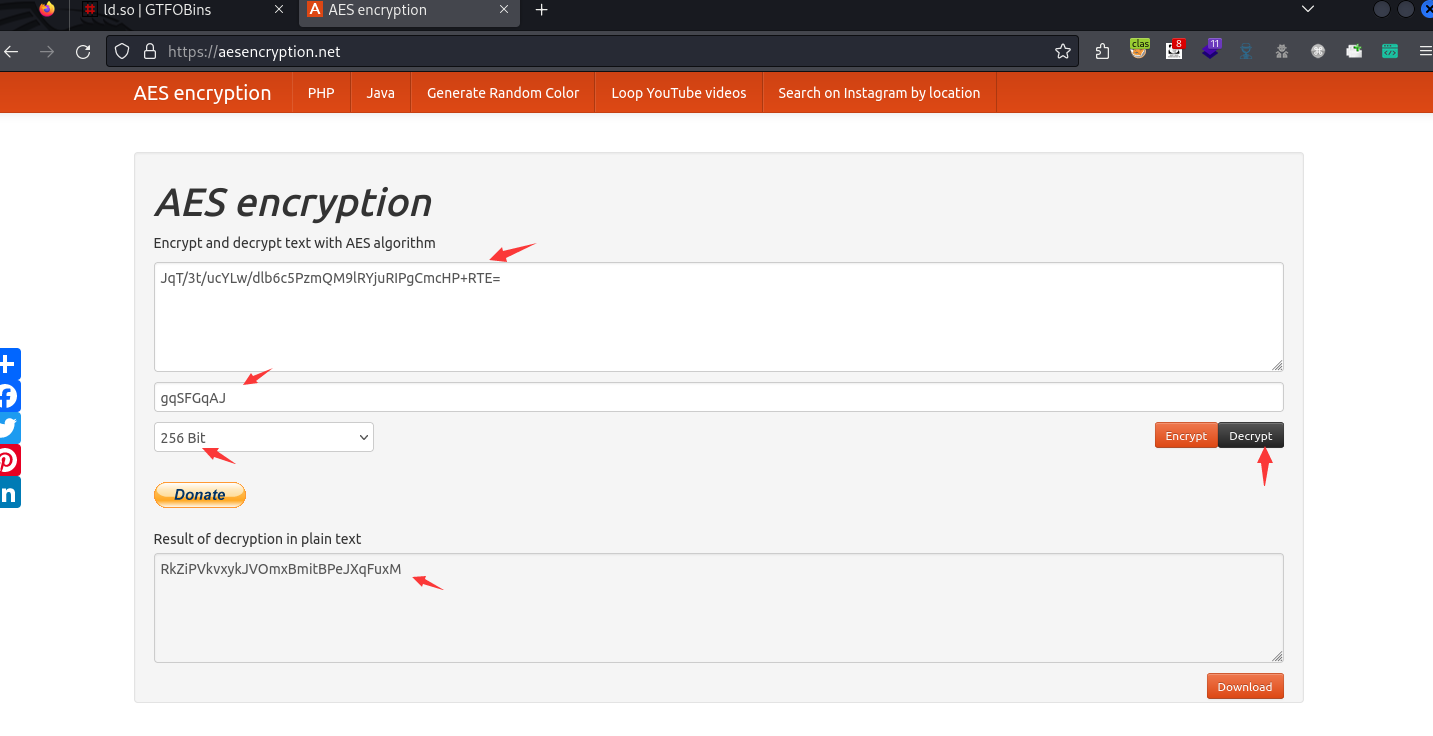Open Loop YouTube videos link

coord(679,93)
